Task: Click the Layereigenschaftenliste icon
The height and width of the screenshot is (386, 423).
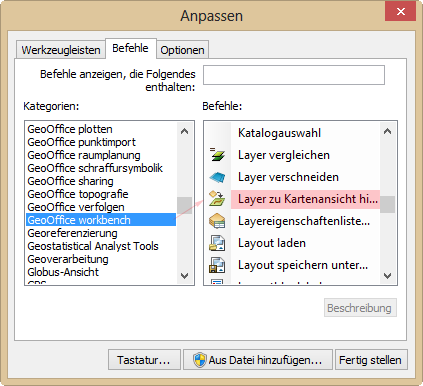Action: [217, 221]
